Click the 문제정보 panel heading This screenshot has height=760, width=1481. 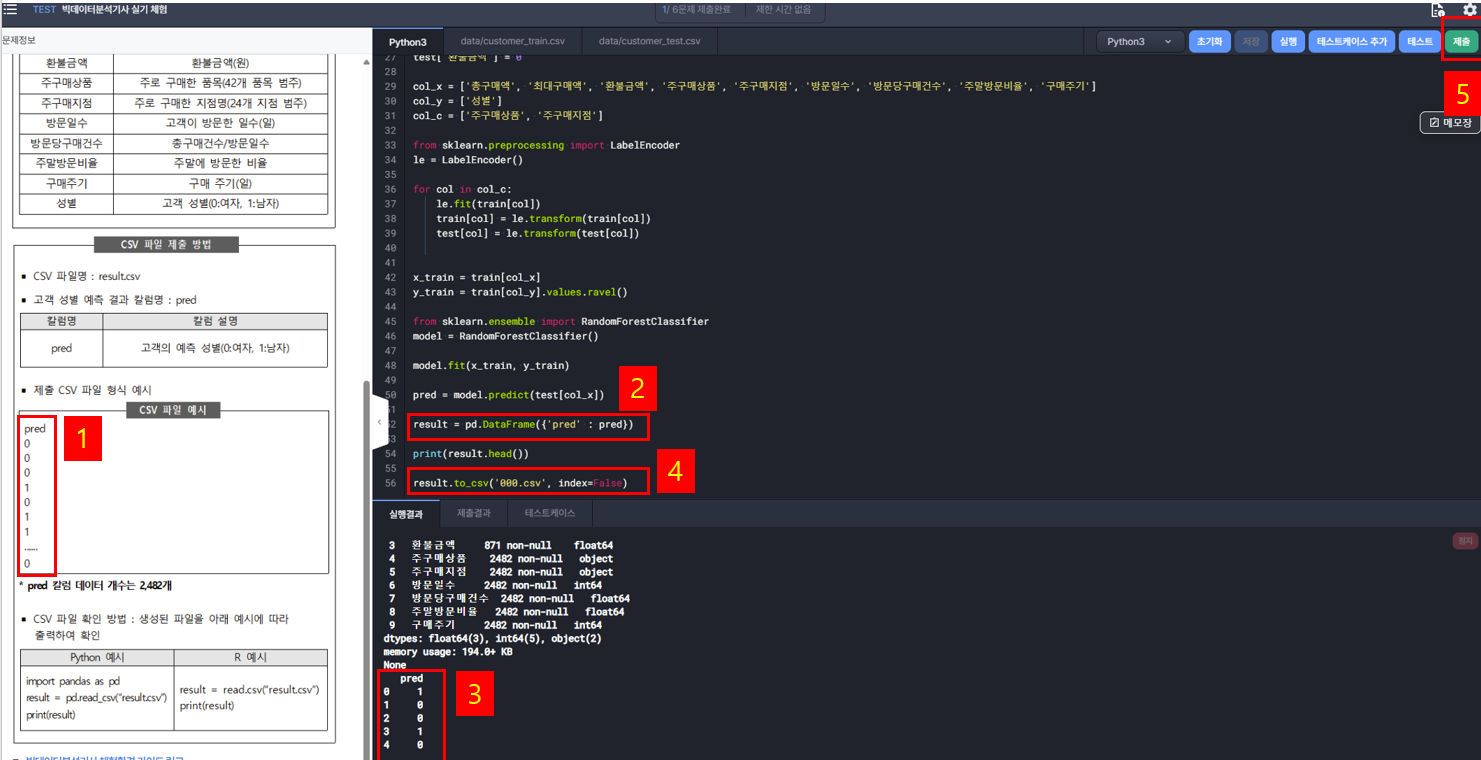(x=18, y=40)
